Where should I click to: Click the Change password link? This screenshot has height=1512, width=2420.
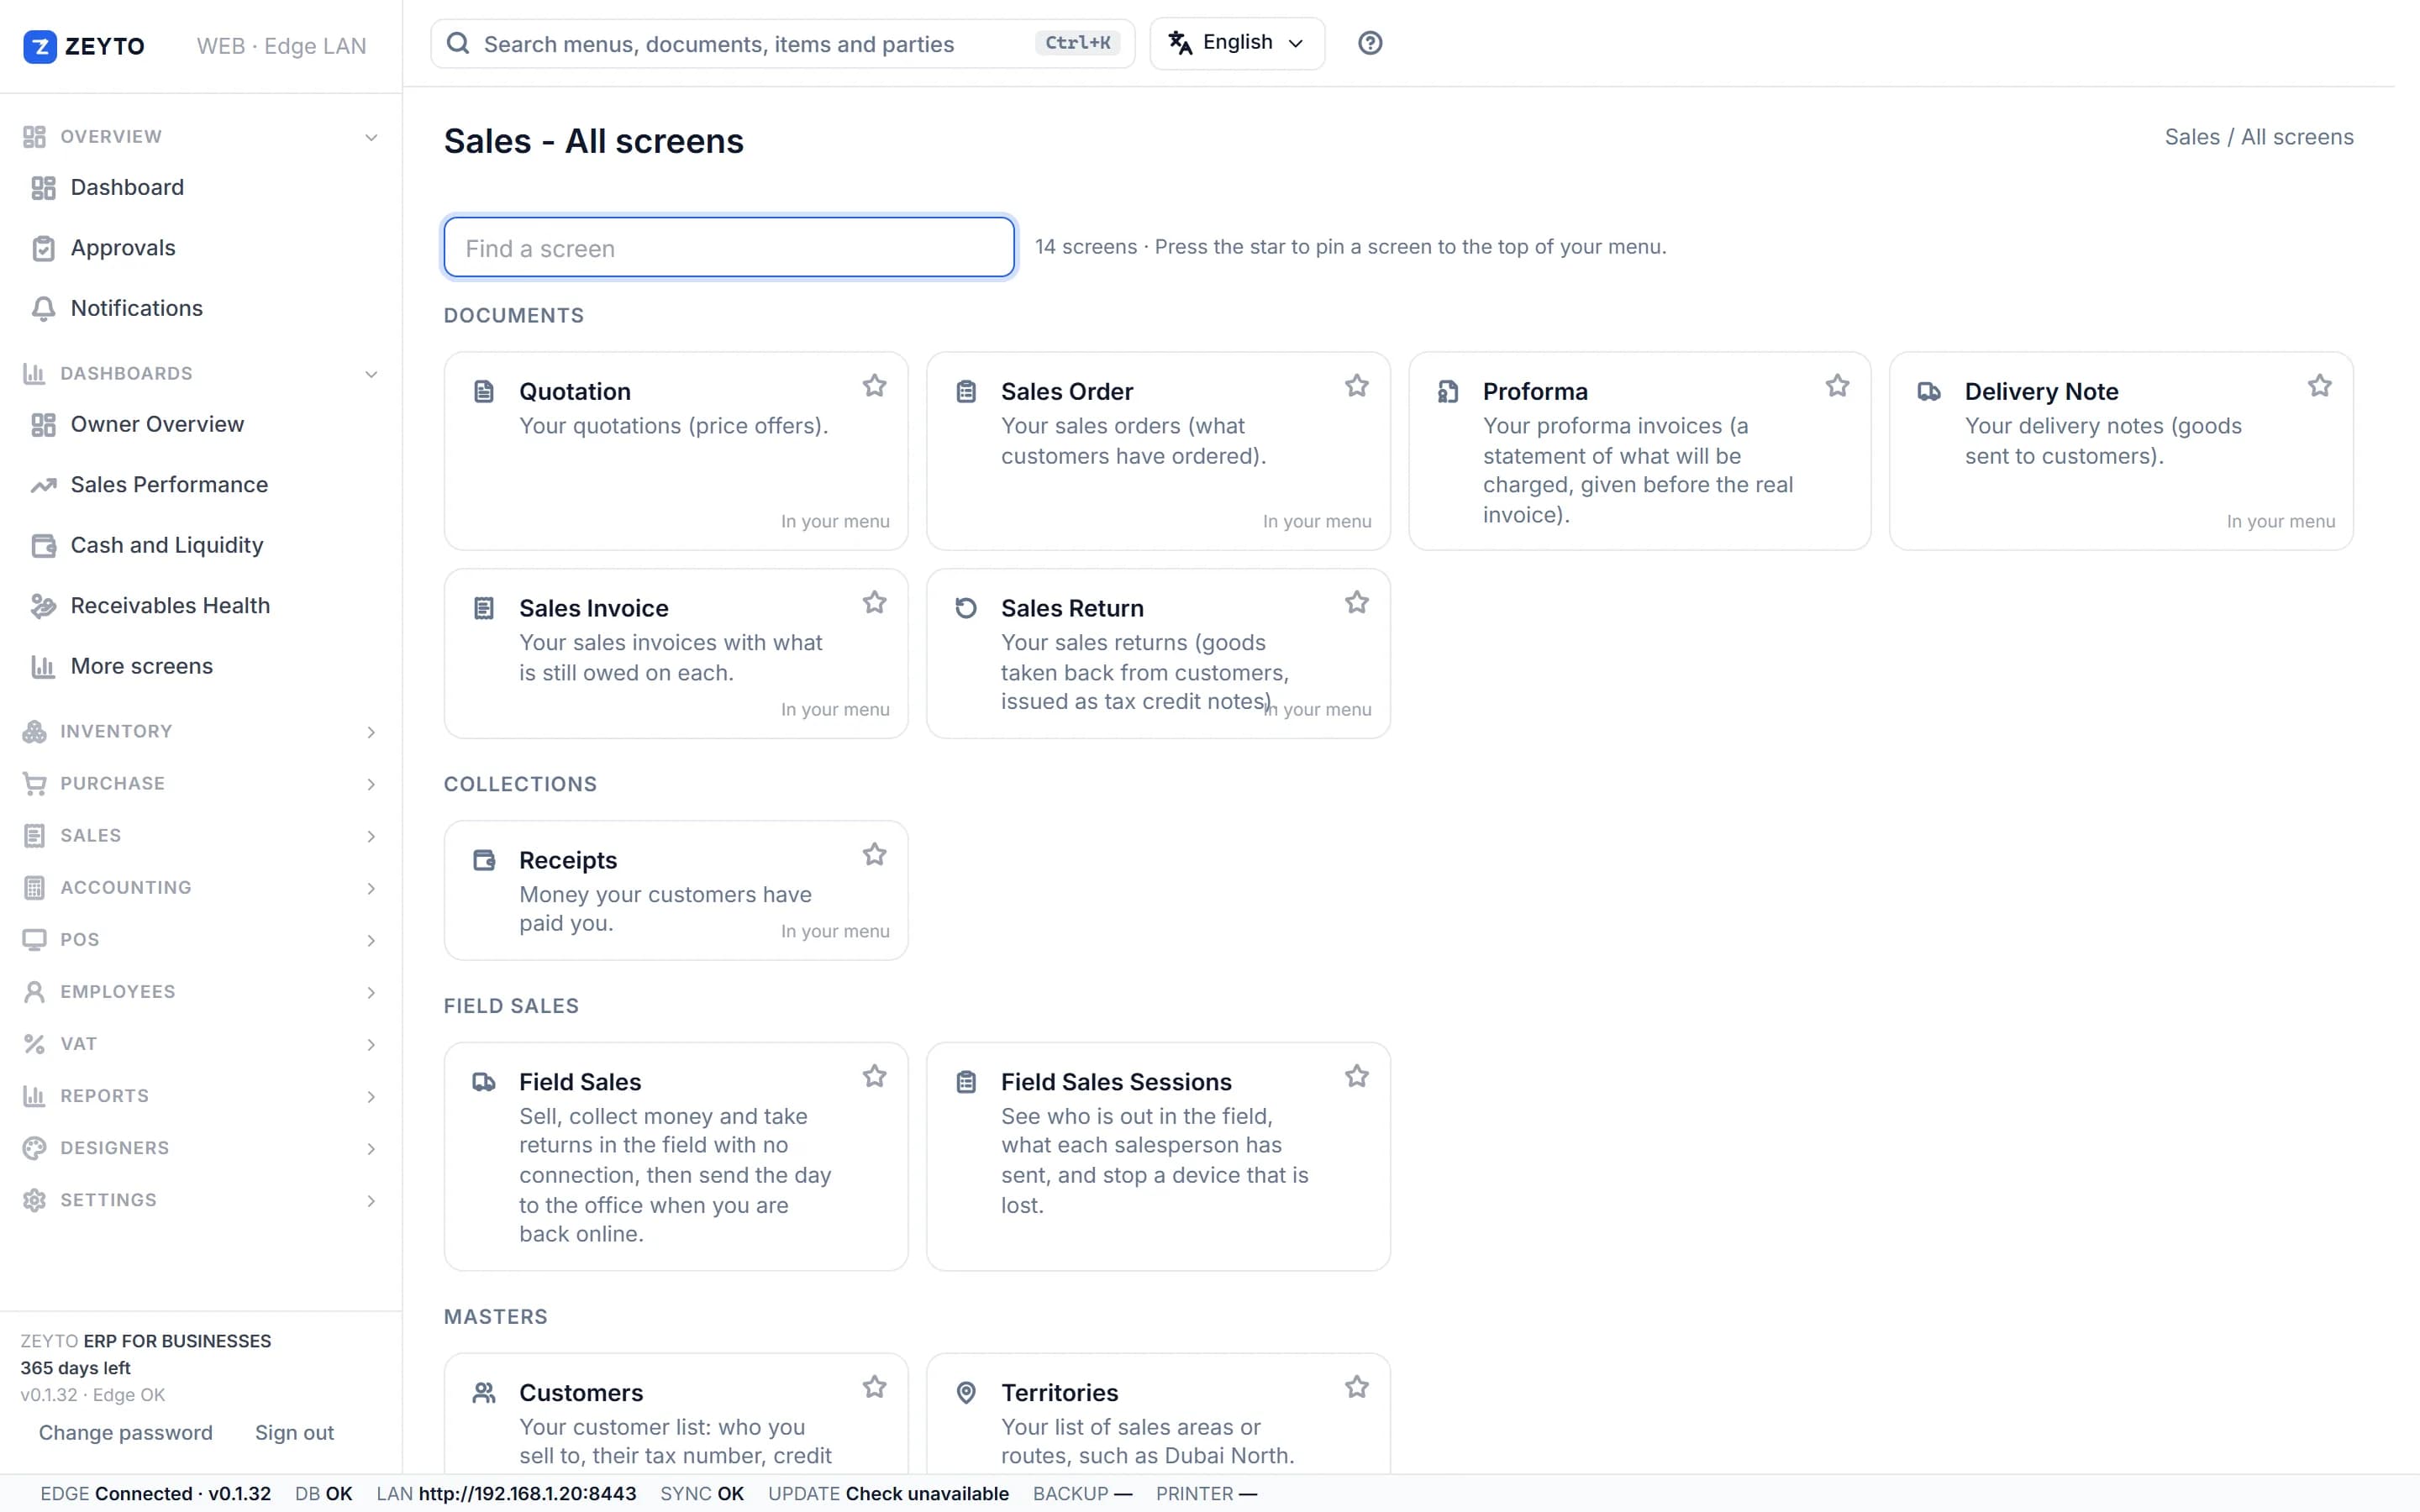tap(126, 1433)
